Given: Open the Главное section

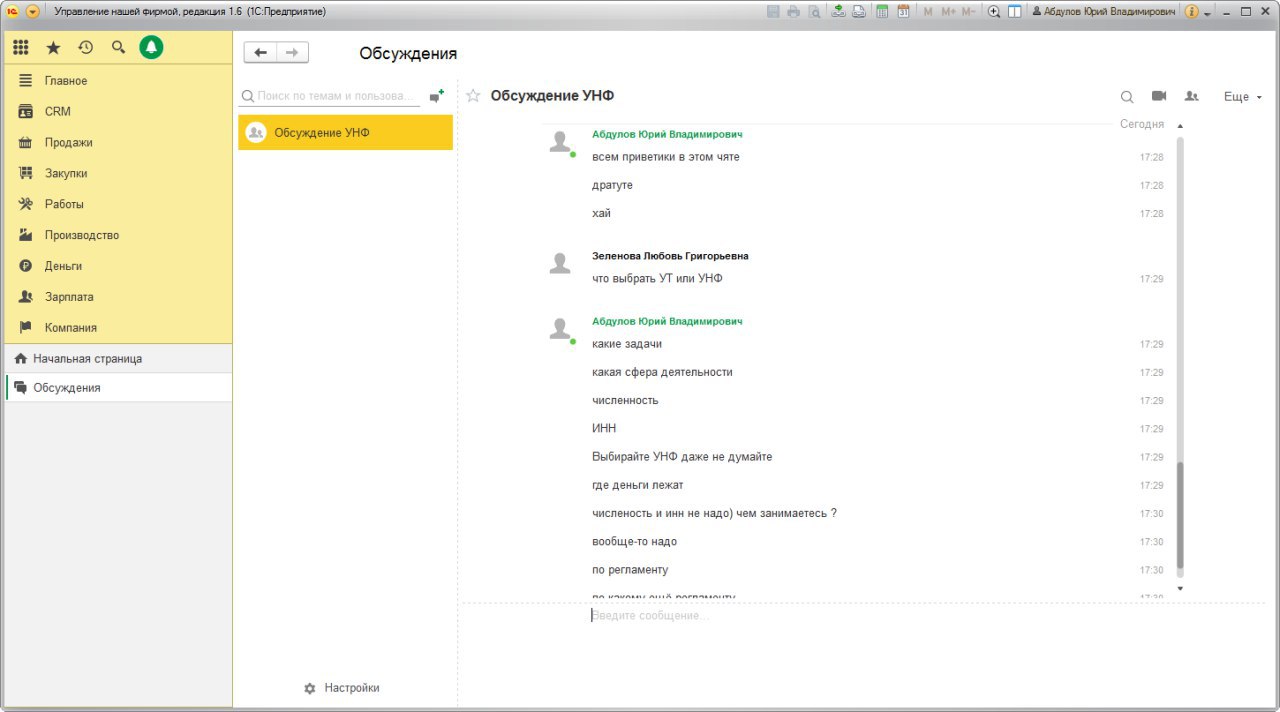Looking at the screenshot, I should [x=118, y=81].
